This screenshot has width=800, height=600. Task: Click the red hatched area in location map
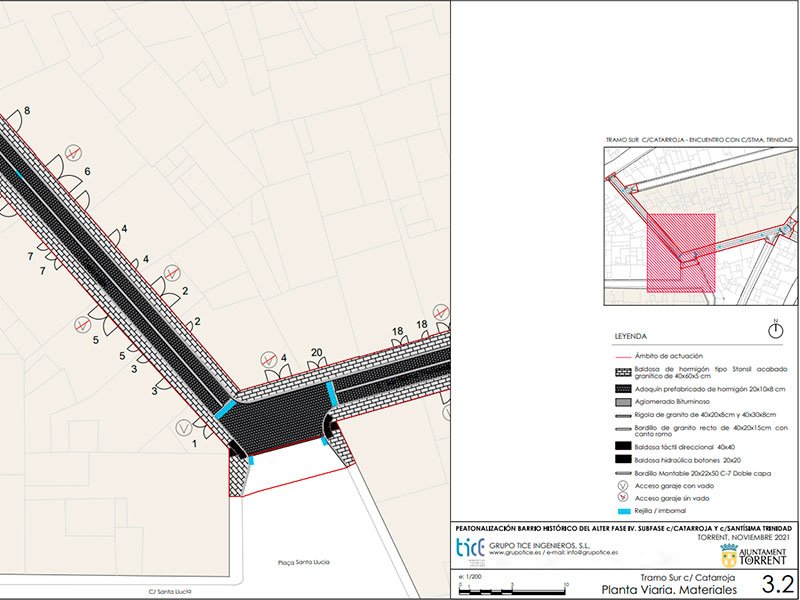(x=680, y=250)
